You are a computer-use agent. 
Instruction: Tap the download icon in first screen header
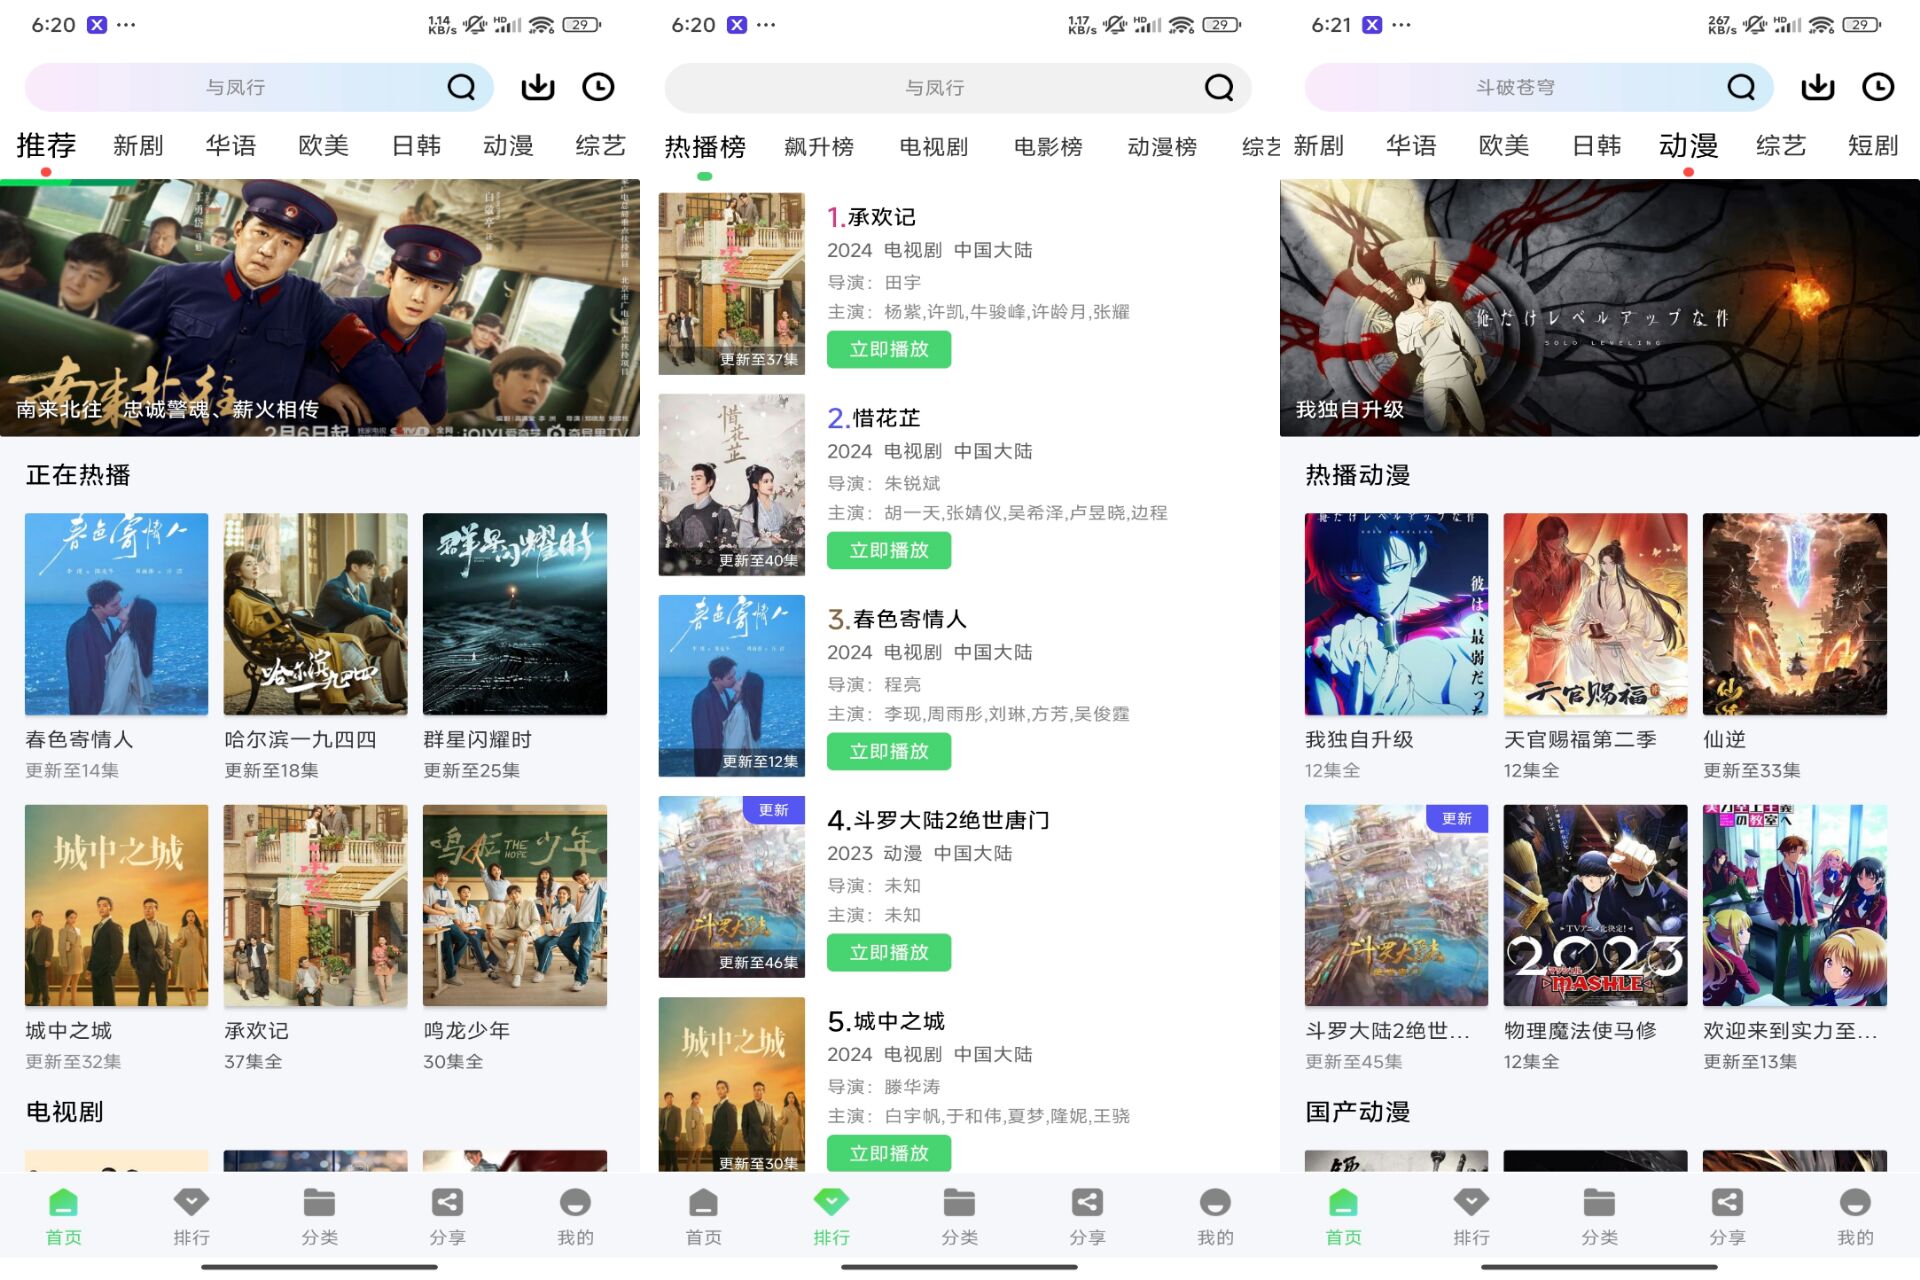tap(538, 87)
